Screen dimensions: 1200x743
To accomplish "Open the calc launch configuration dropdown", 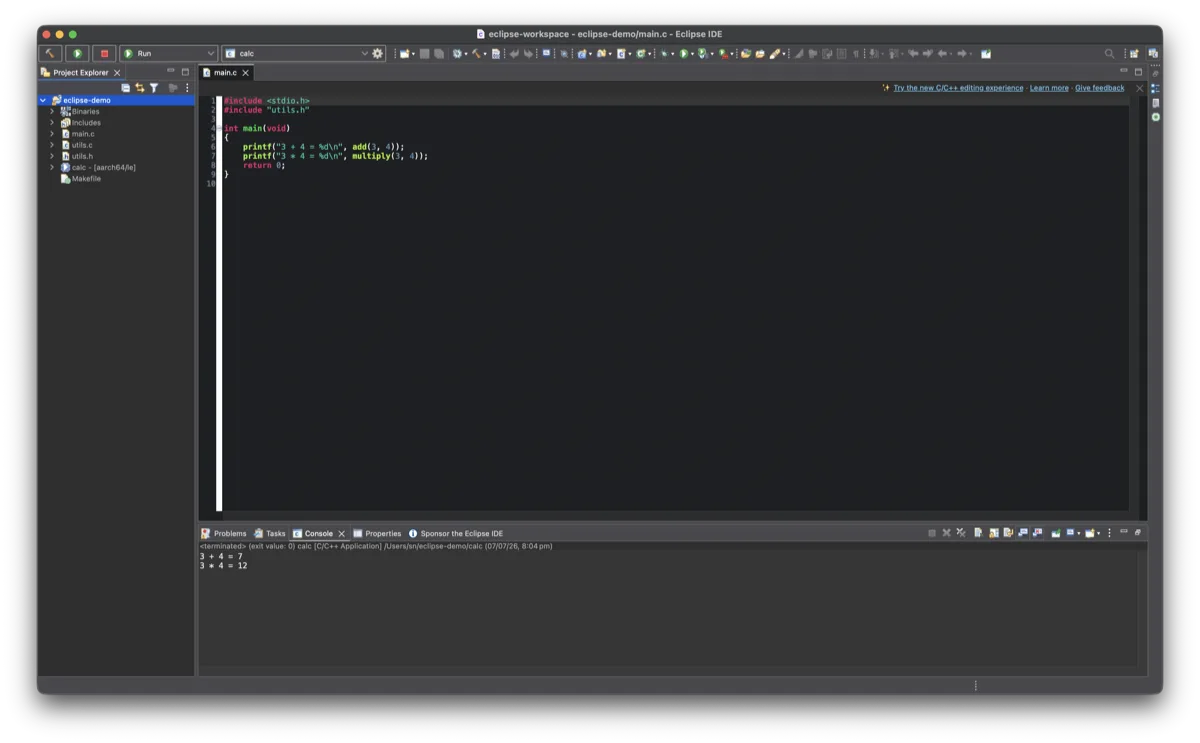I will click(x=365, y=53).
